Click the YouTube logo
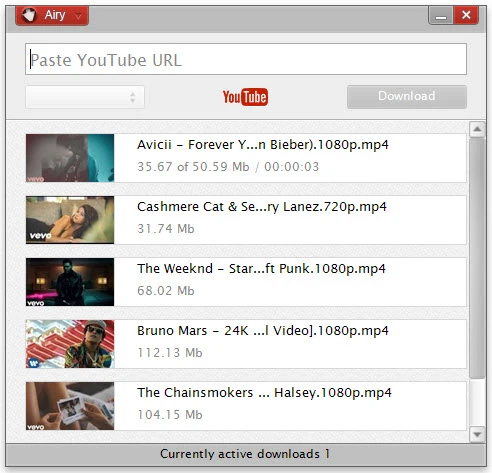 (245, 97)
